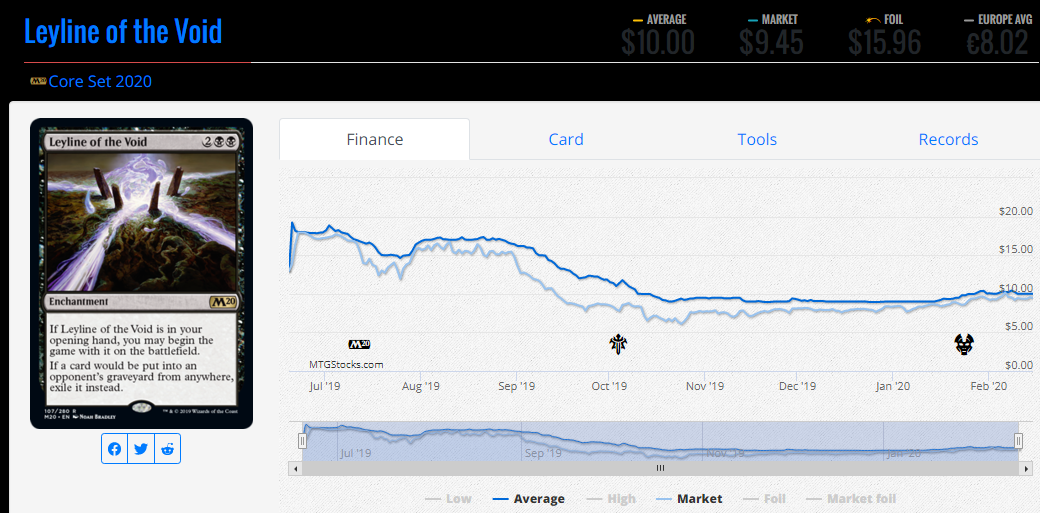Click the Oct '19 x-axis label
The height and width of the screenshot is (513, 1040).
(610, 386)
